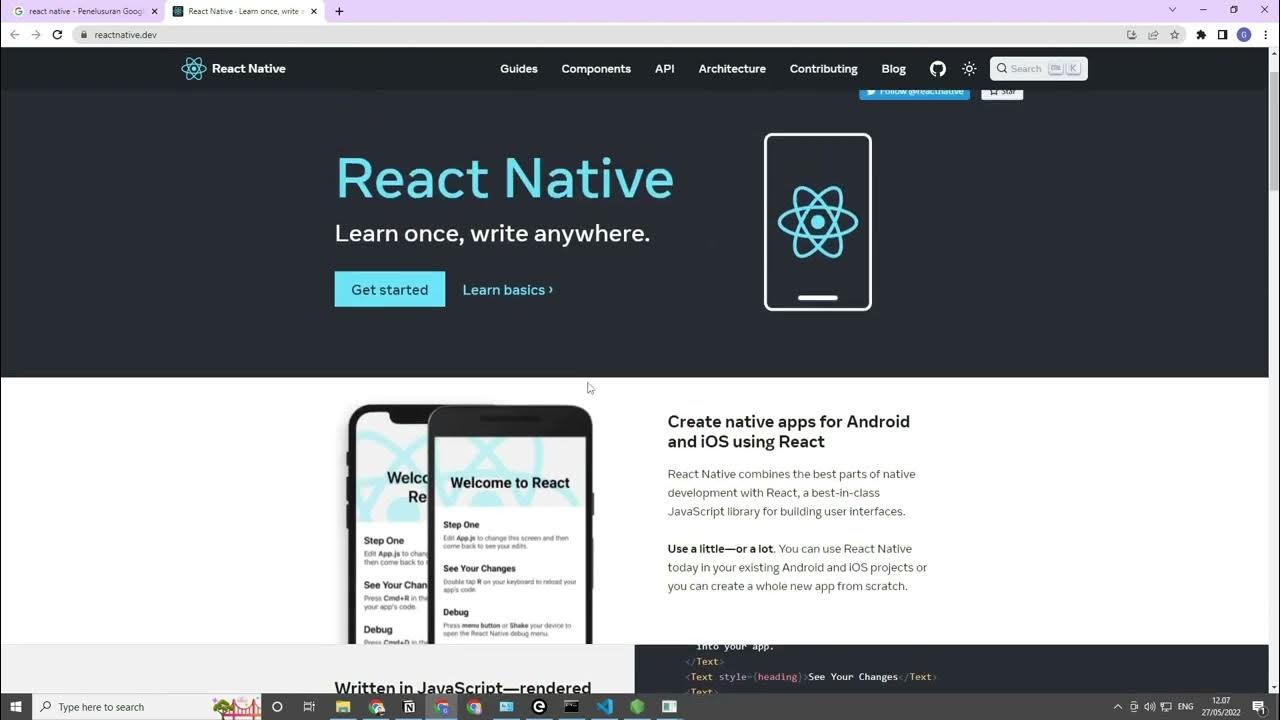Open Notion from the taskbar
The width and height of the screenshot is (1280, 720).
[x=409, y=707]
